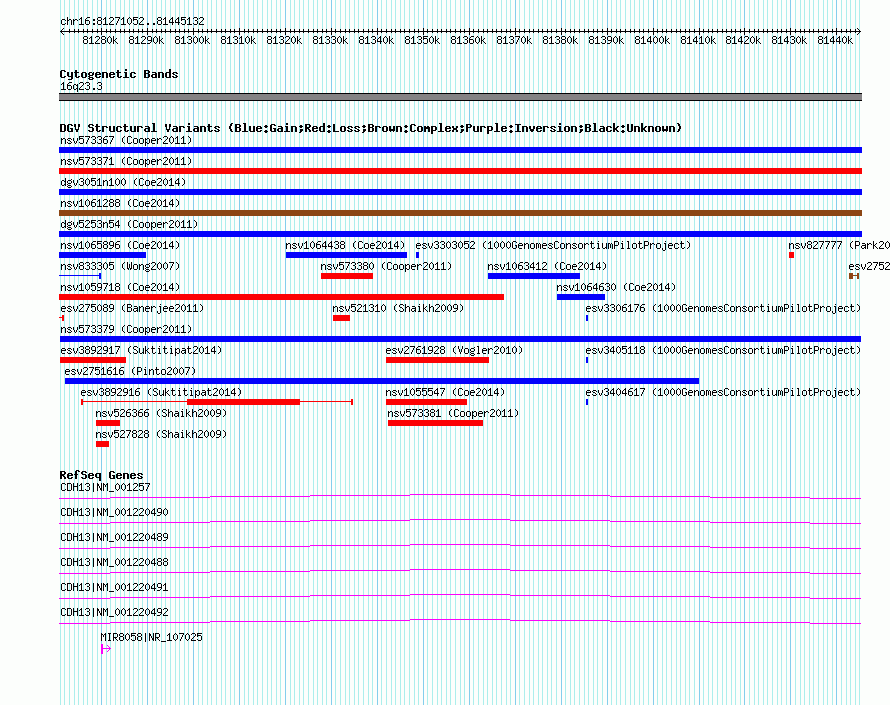Select the 16q23.3 cytogenetic band label

[81, 86]
